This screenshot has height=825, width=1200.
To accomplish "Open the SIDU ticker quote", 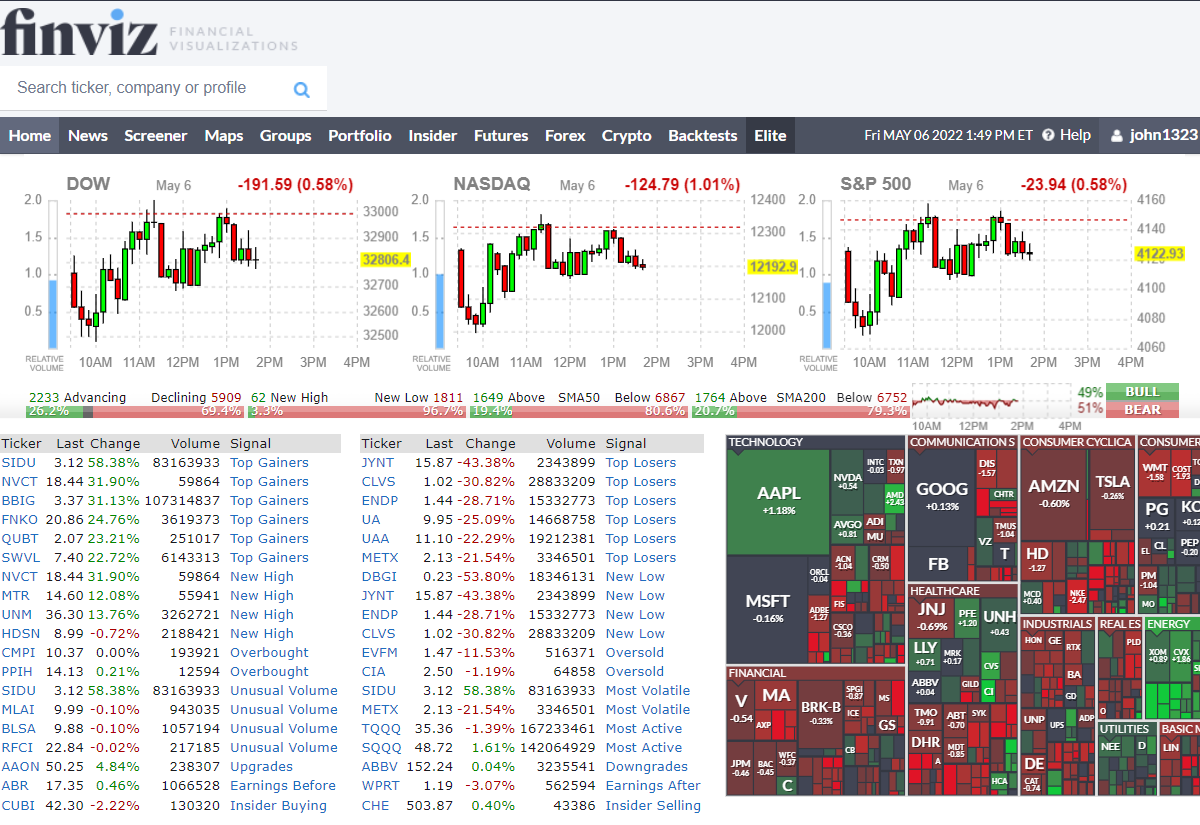I will [19, 462].
